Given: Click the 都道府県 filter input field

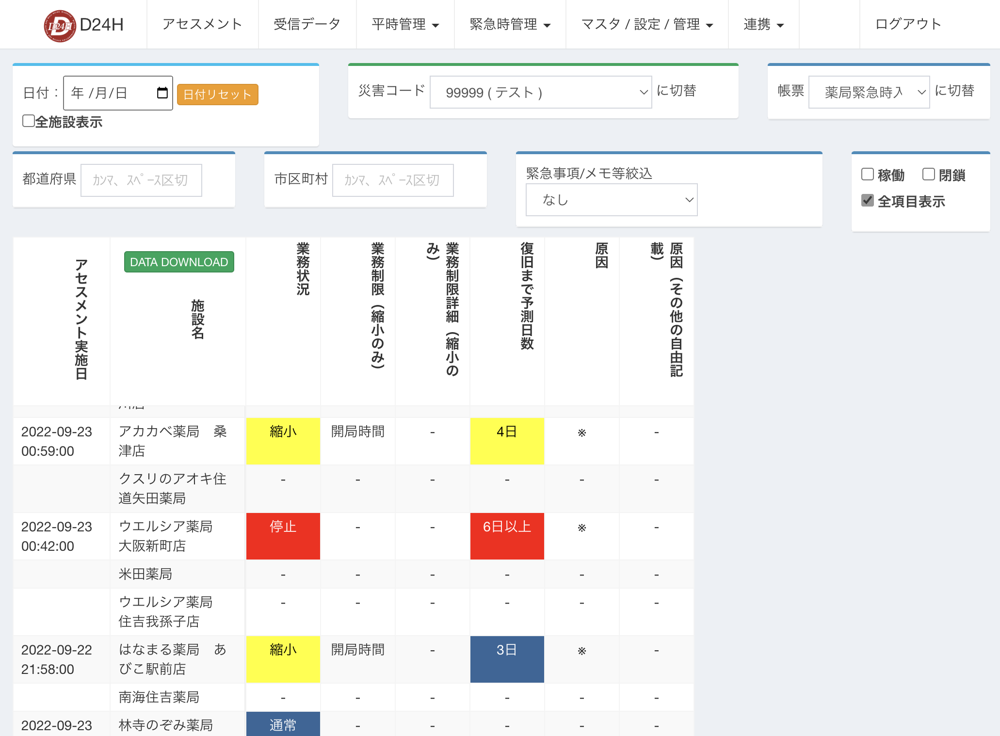Looking at the screenshot, I should [x=141, y=180].
